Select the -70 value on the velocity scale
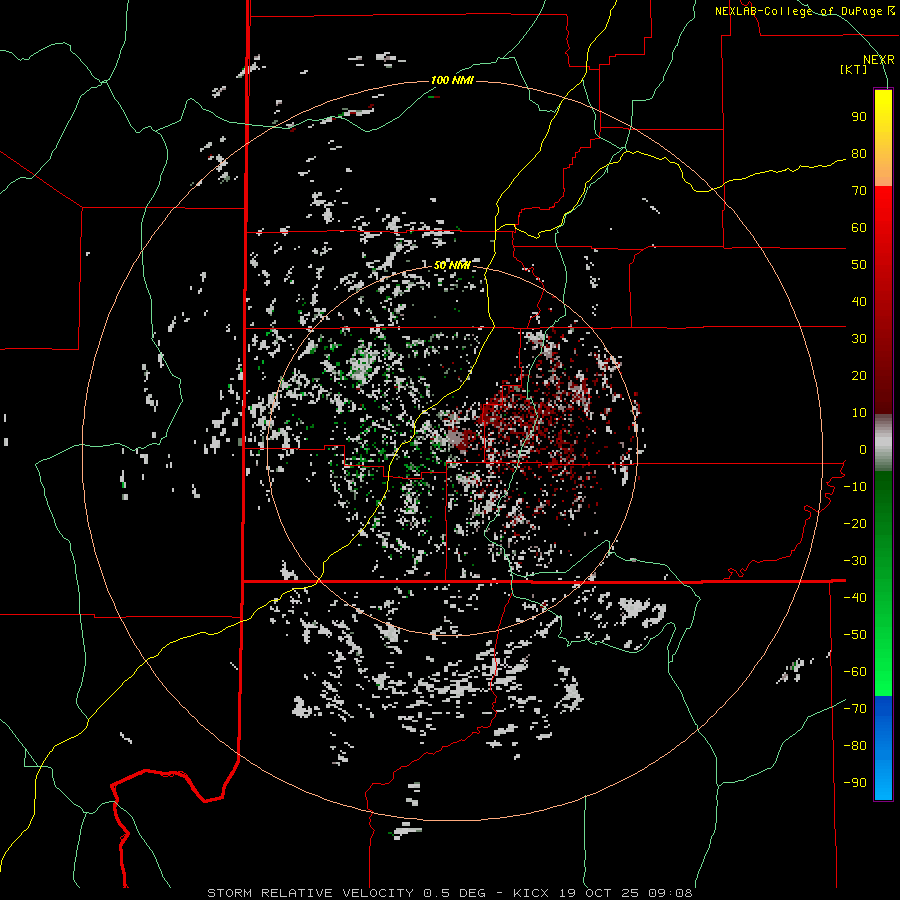This screenshot has width=900, height=900. click(855, 709)
